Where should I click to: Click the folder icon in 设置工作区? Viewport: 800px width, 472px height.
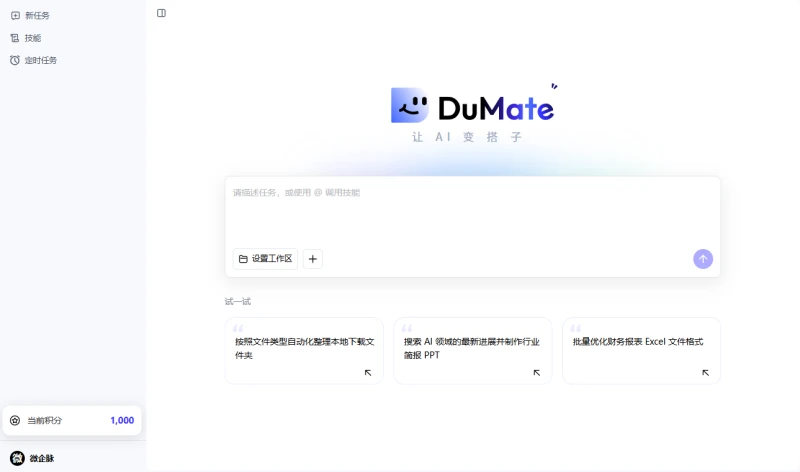coord(243,259)
